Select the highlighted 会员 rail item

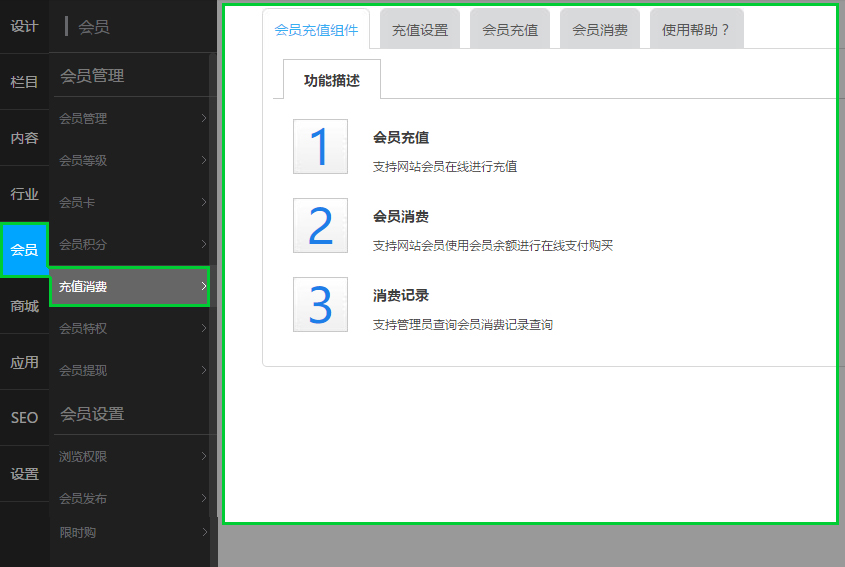click(x=24, y=250)
